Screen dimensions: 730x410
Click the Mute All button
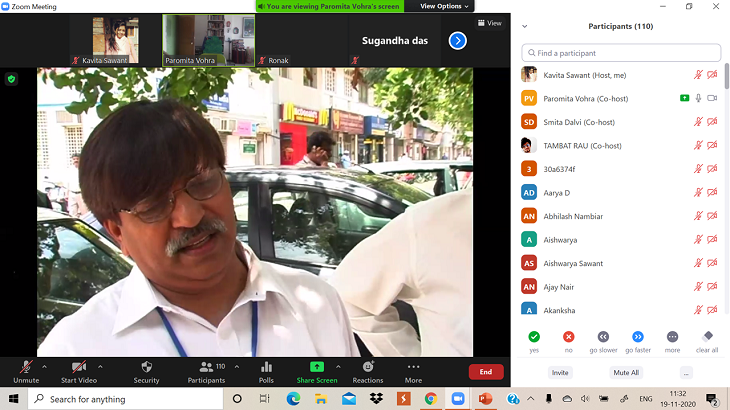[626, 372]
